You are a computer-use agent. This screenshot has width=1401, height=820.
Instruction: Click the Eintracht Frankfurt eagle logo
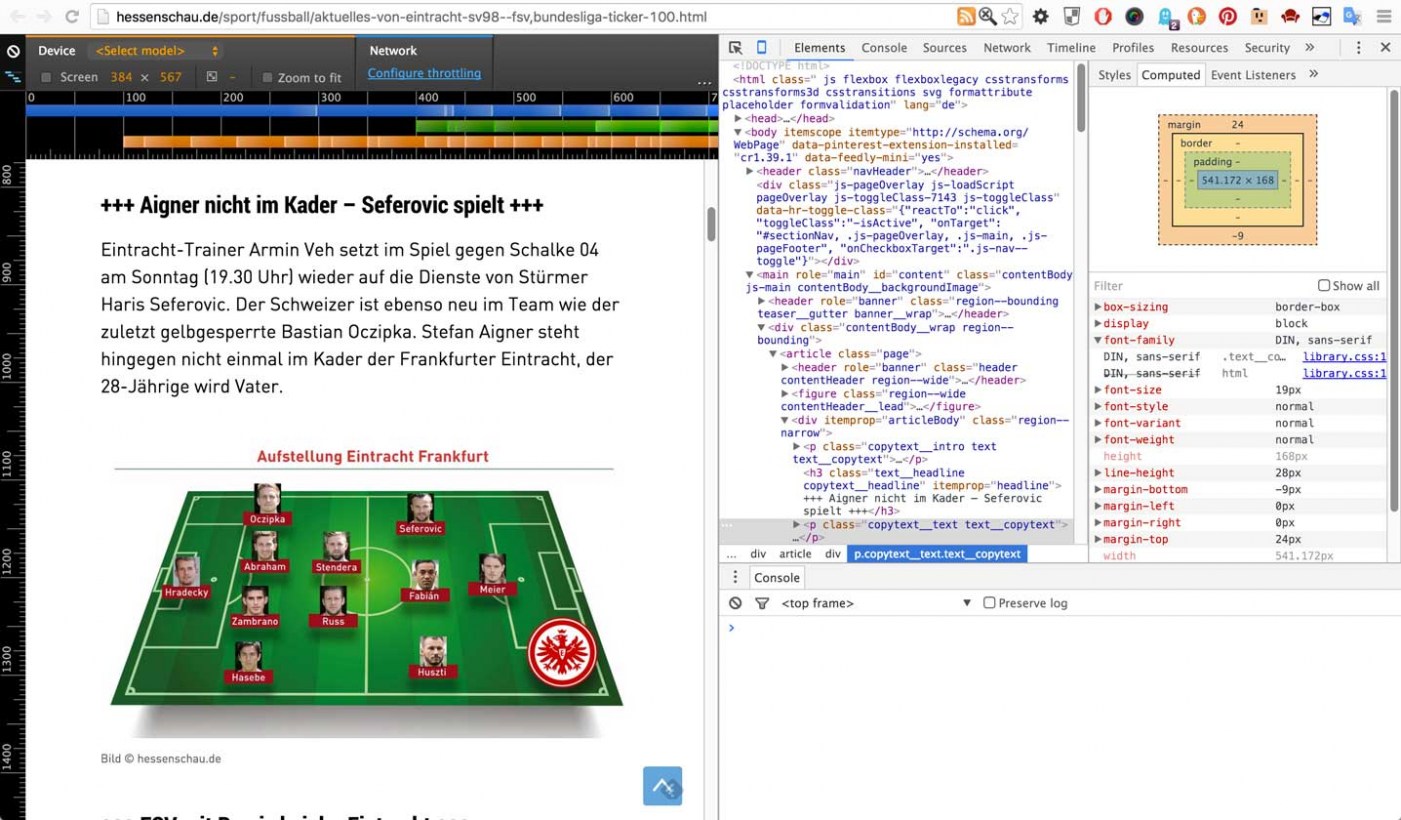coord(562,653)
